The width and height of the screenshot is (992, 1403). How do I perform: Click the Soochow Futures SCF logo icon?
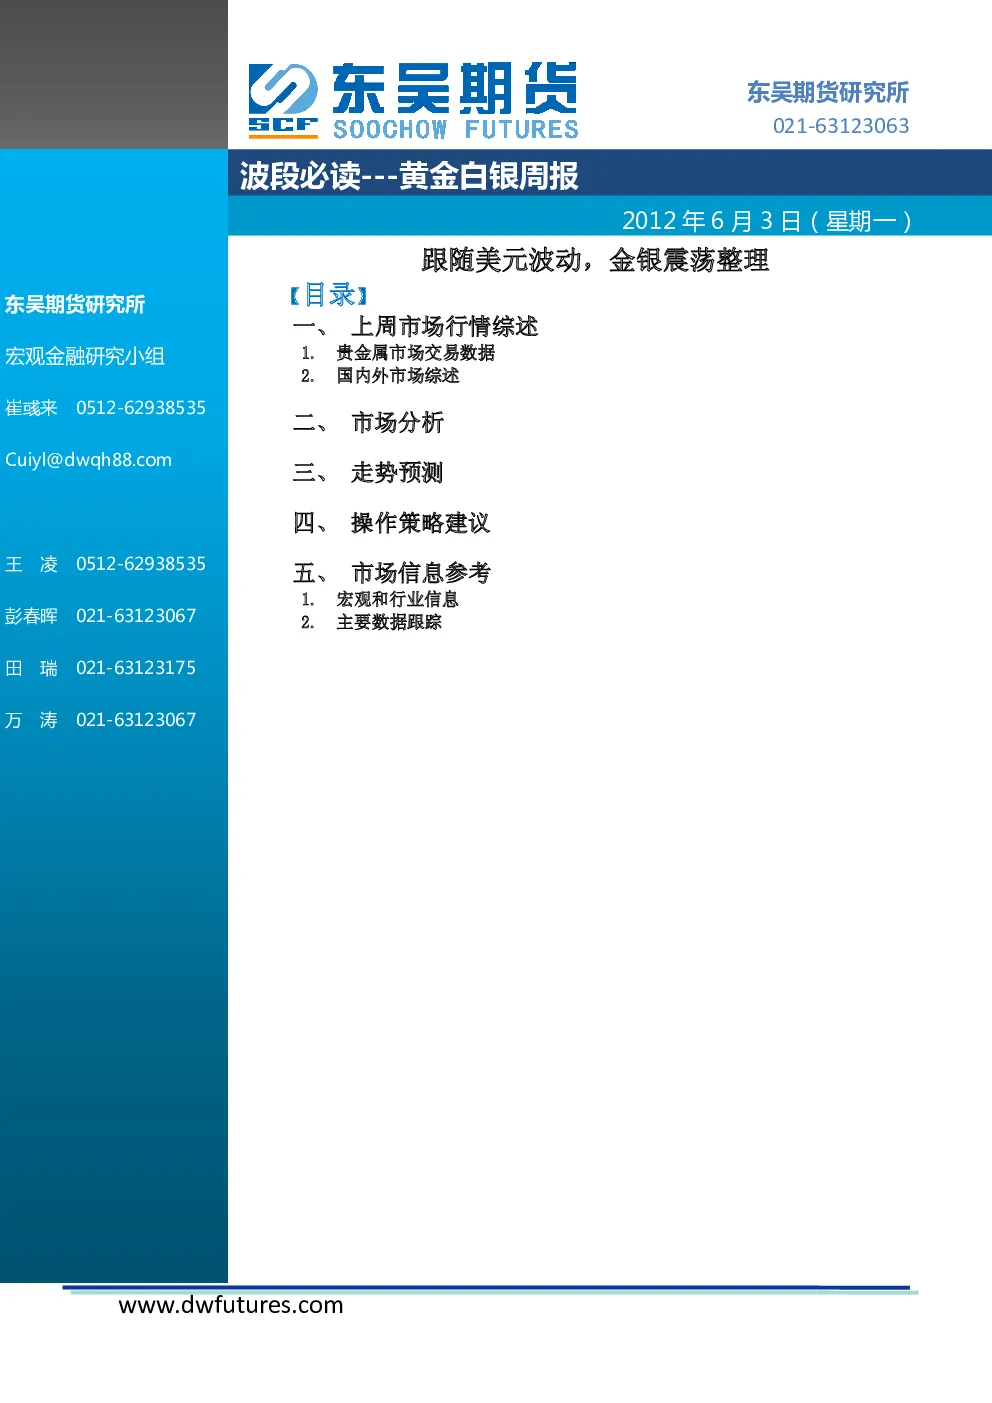coord(283,100)
